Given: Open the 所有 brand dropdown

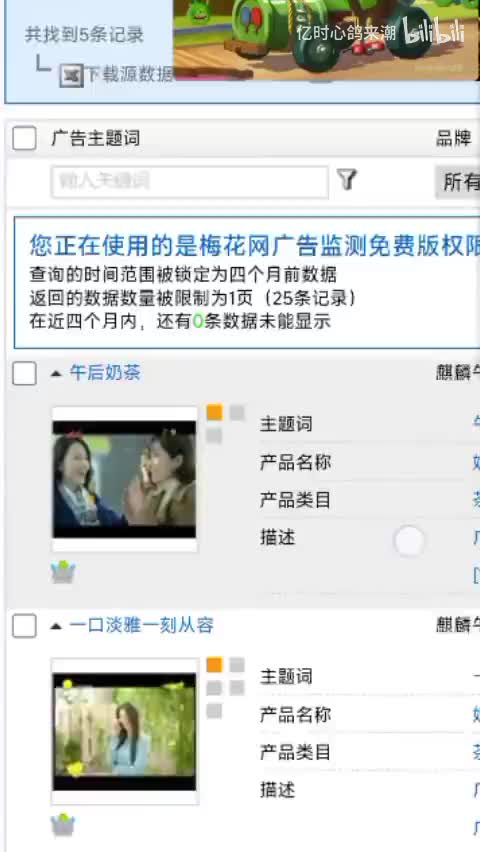Looking at the screenshot, I should pyautogui.click(x=457, y=182).
